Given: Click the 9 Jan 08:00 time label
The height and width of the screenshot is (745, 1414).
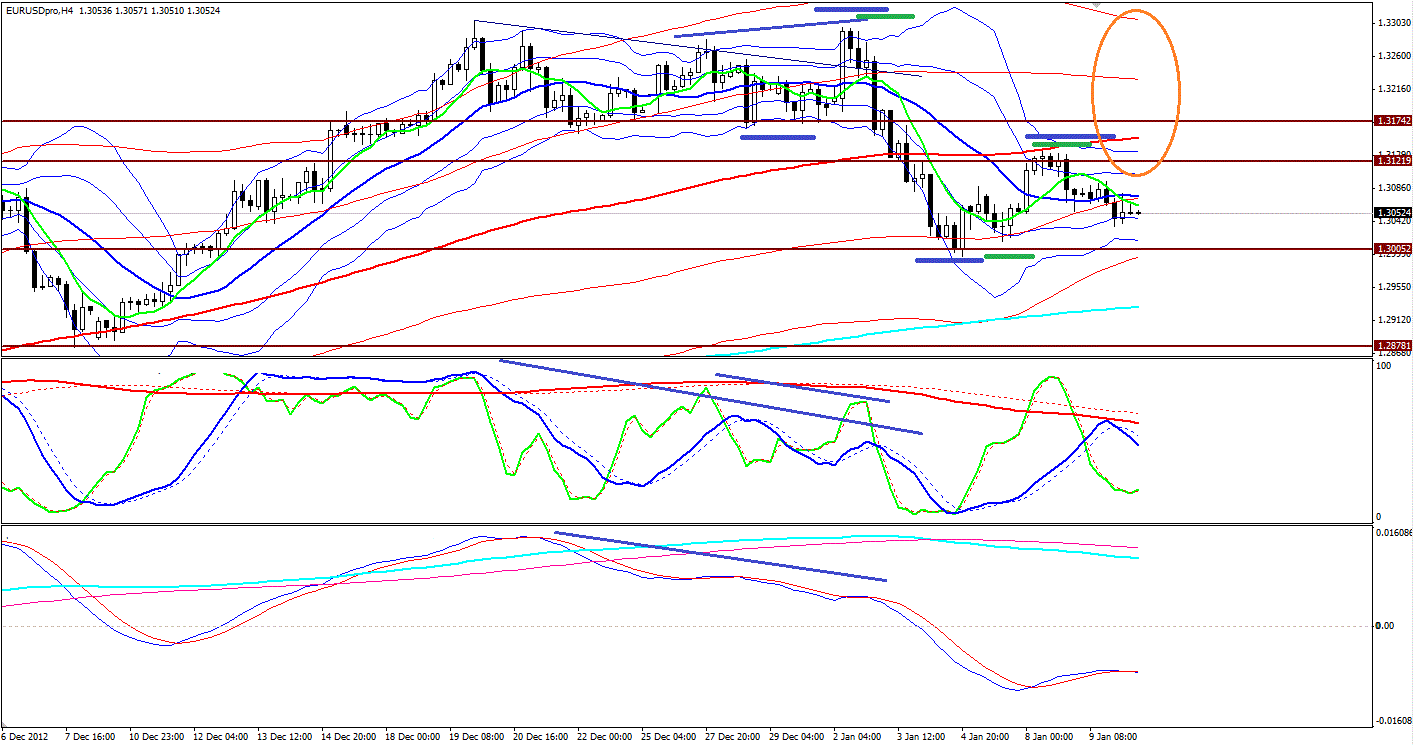Looking at the screenshot, I should pos(1114,736).
